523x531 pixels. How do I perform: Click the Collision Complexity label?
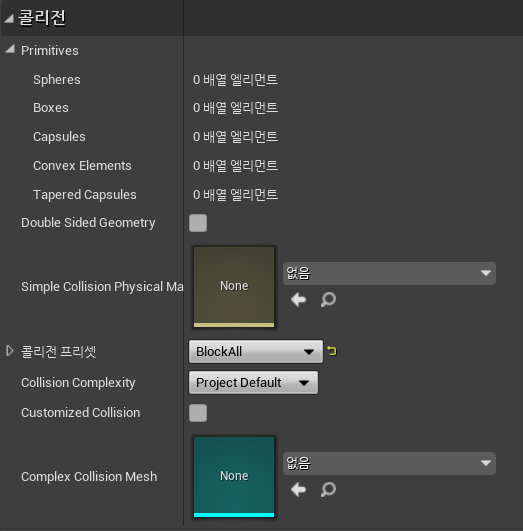(x=78, y=383)
